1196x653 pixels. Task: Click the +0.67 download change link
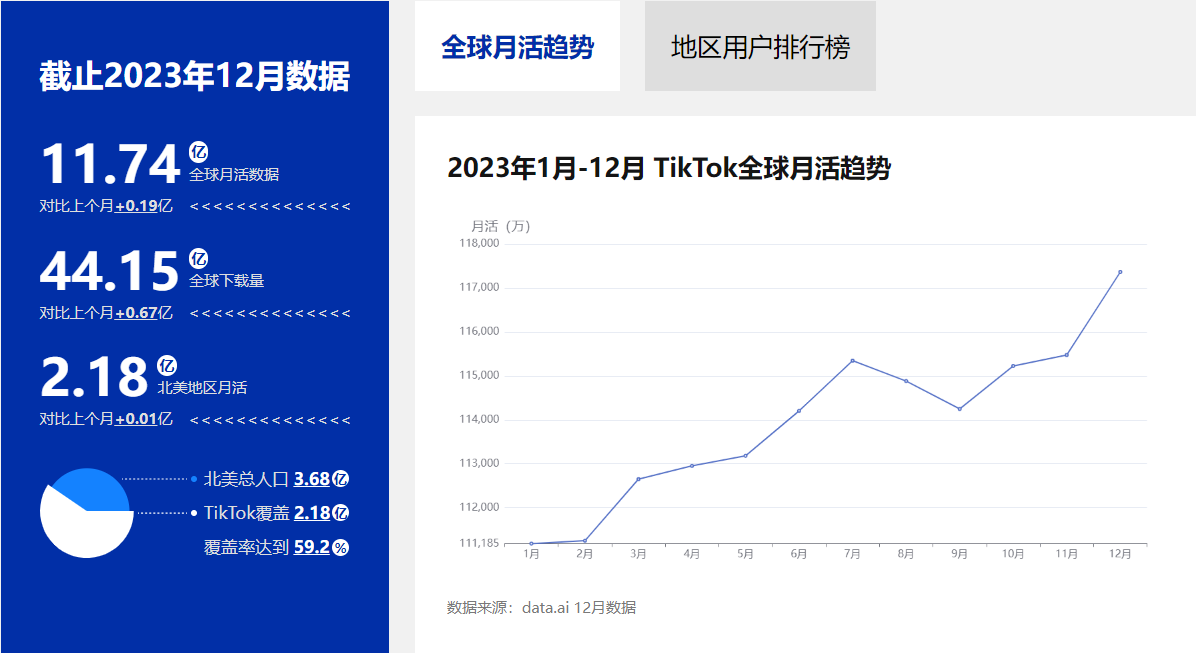coord(136,313)
